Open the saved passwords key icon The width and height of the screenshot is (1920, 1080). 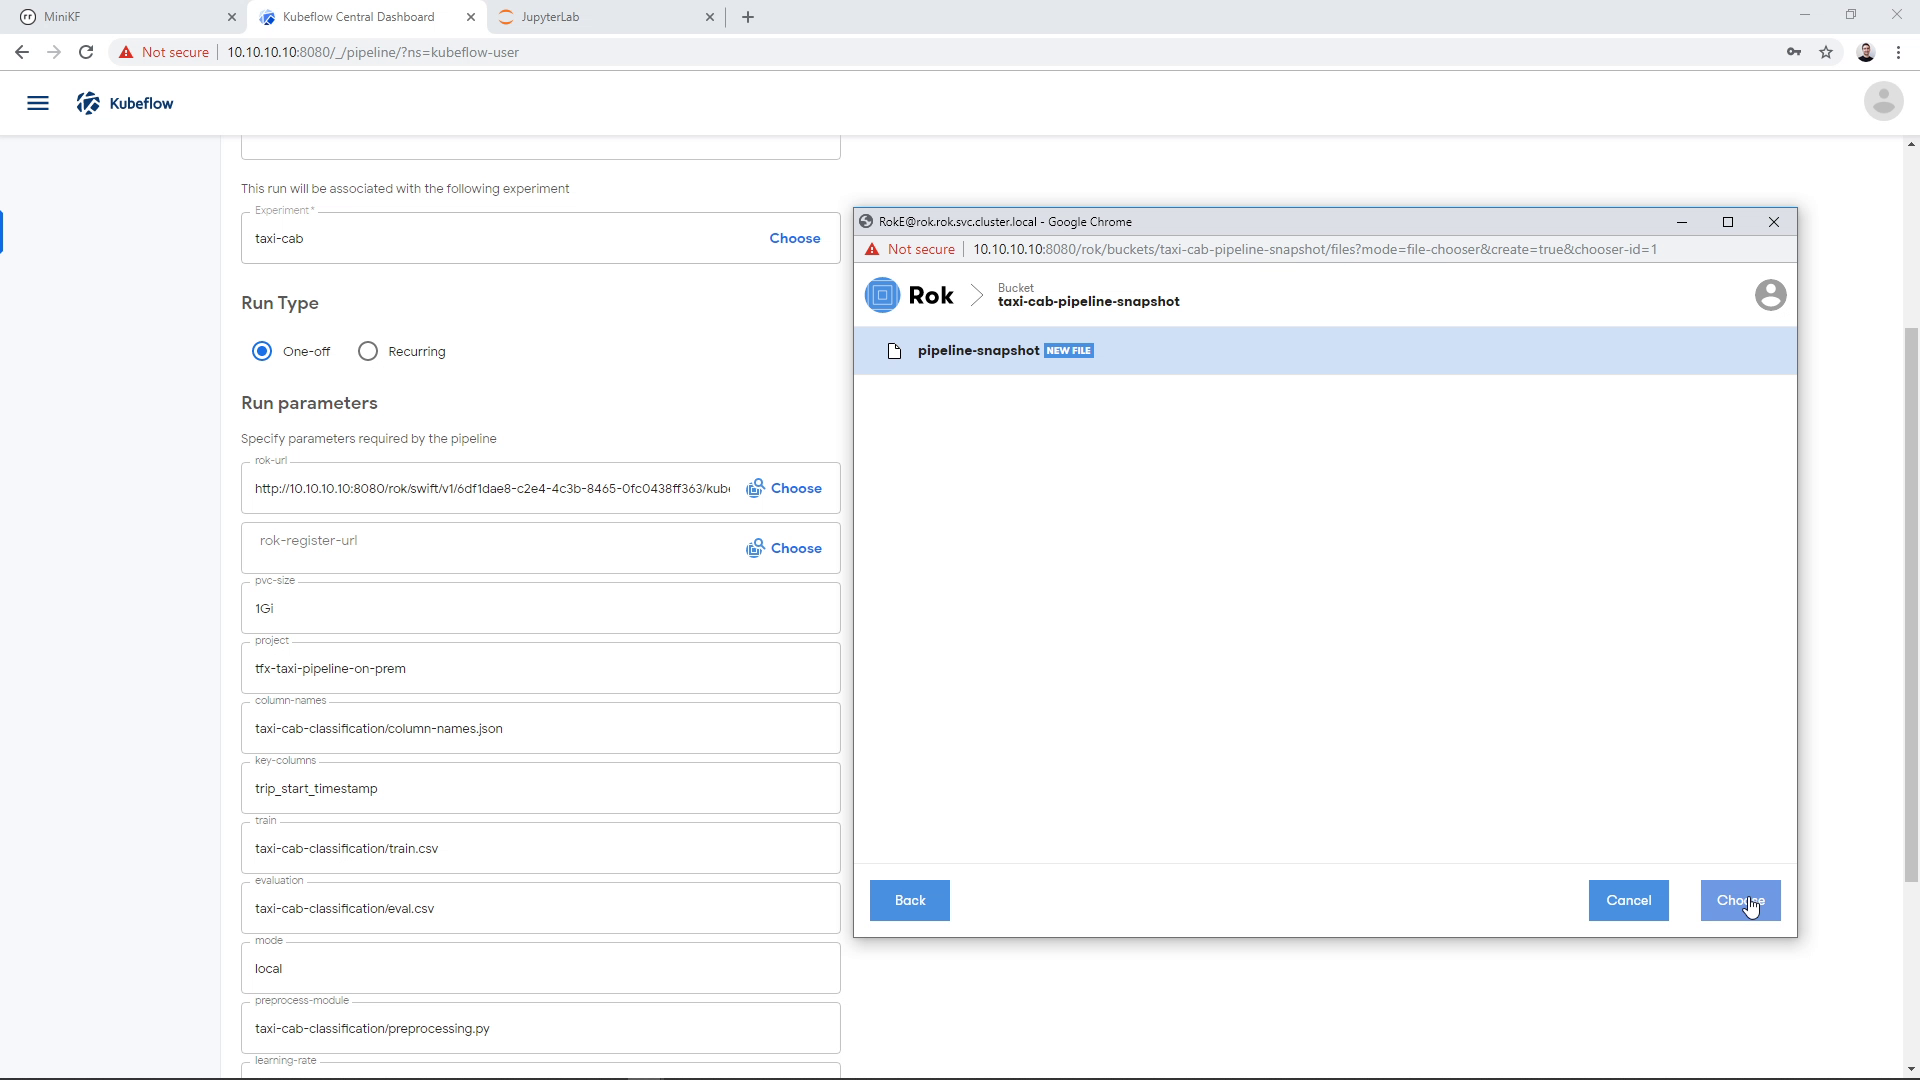(1794, 52)
